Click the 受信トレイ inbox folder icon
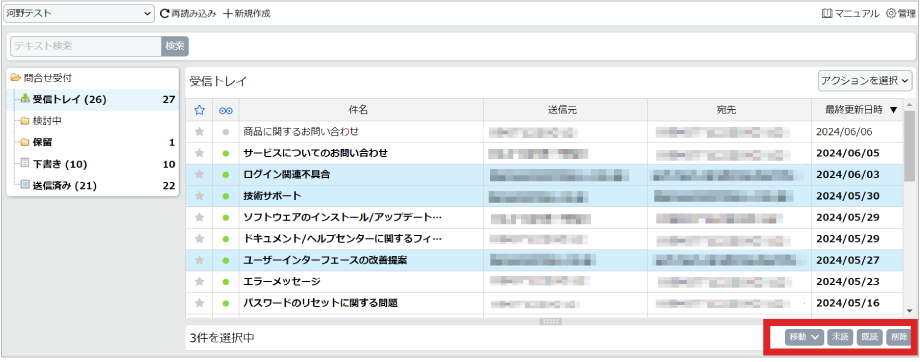The image size is (920, 362). point(25,99)
